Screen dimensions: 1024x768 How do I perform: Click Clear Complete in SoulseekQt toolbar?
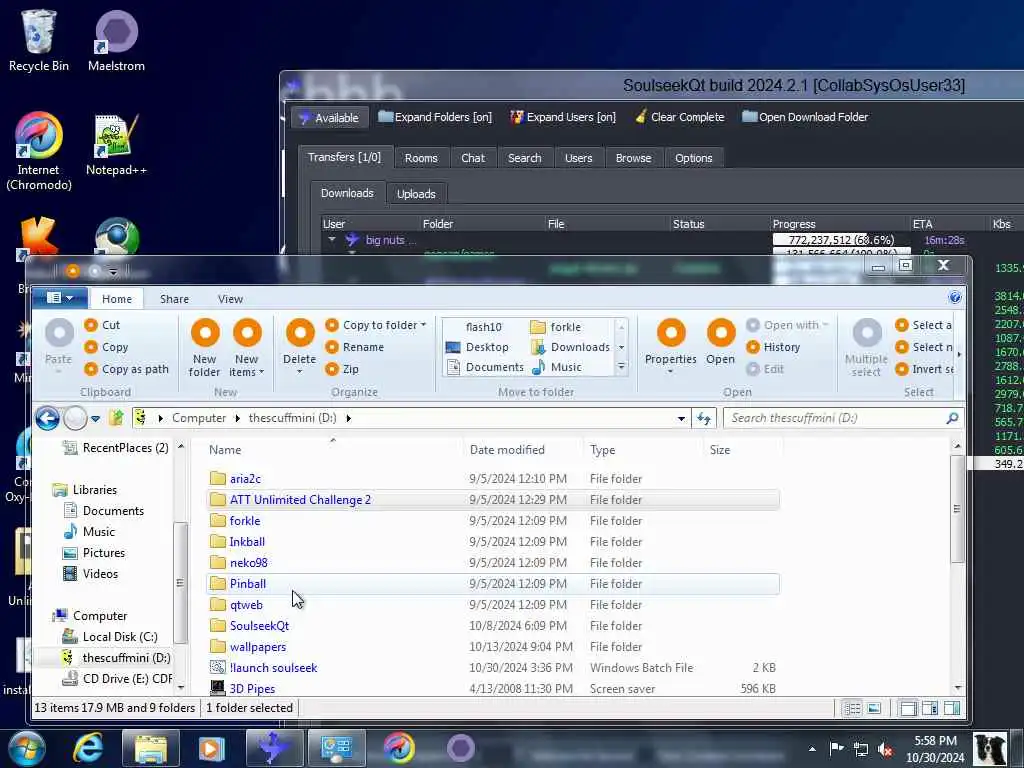[x=680, y=117]
